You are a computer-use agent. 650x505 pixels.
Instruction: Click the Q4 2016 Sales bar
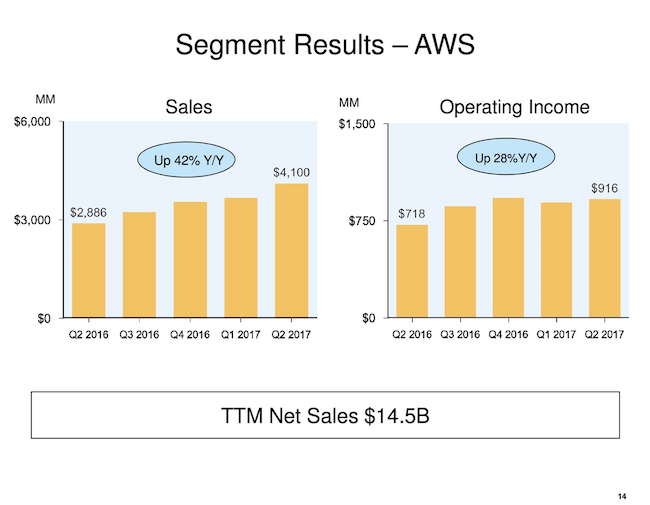190,260
